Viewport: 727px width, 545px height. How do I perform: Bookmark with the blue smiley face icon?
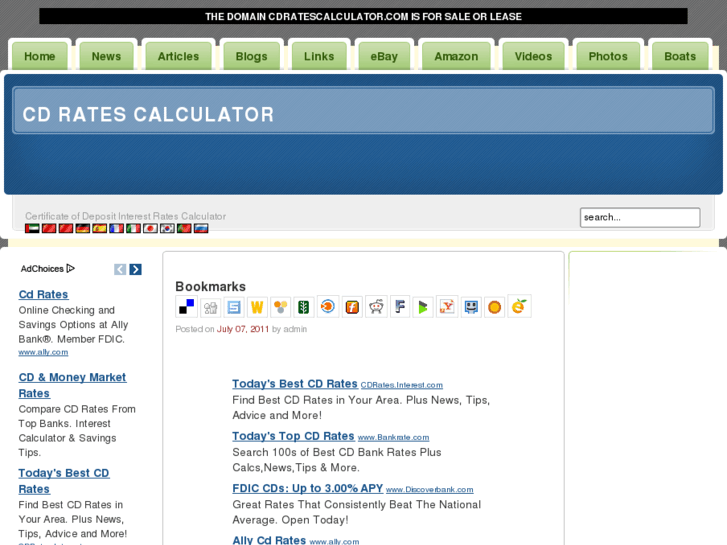[x=471, y=307]
